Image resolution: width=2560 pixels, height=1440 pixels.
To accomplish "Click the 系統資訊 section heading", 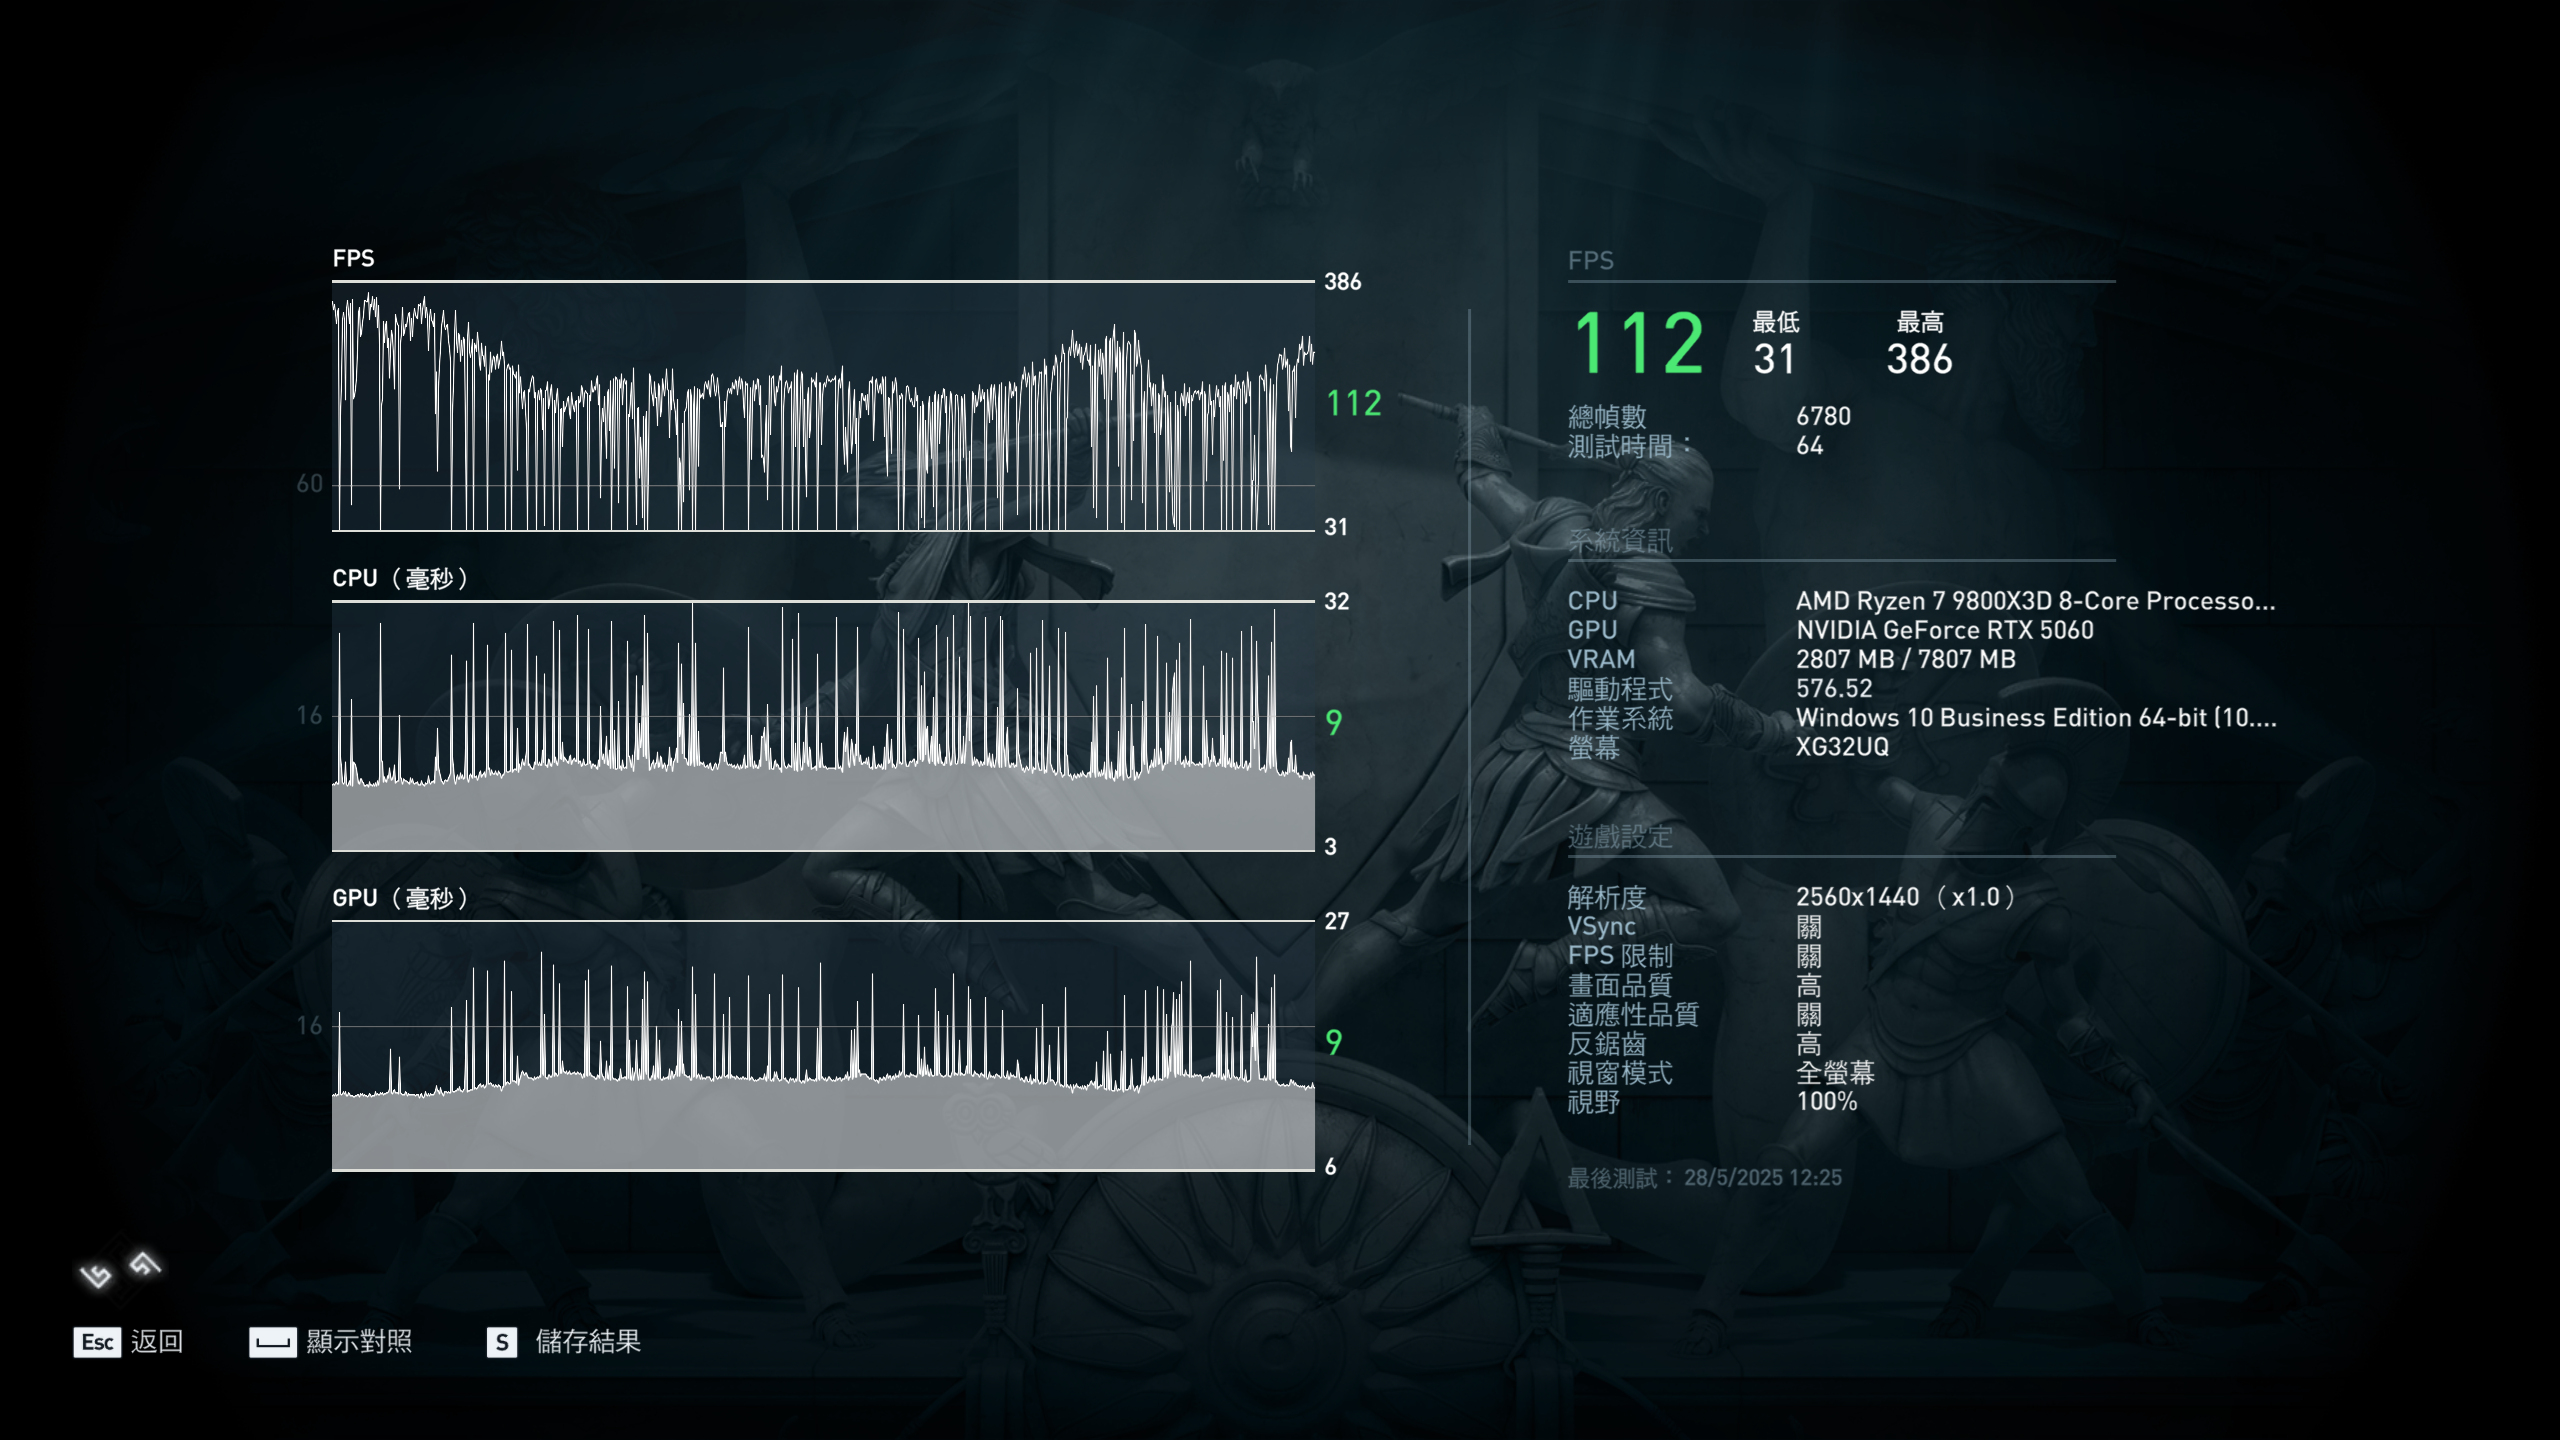I will point(1620,541).
